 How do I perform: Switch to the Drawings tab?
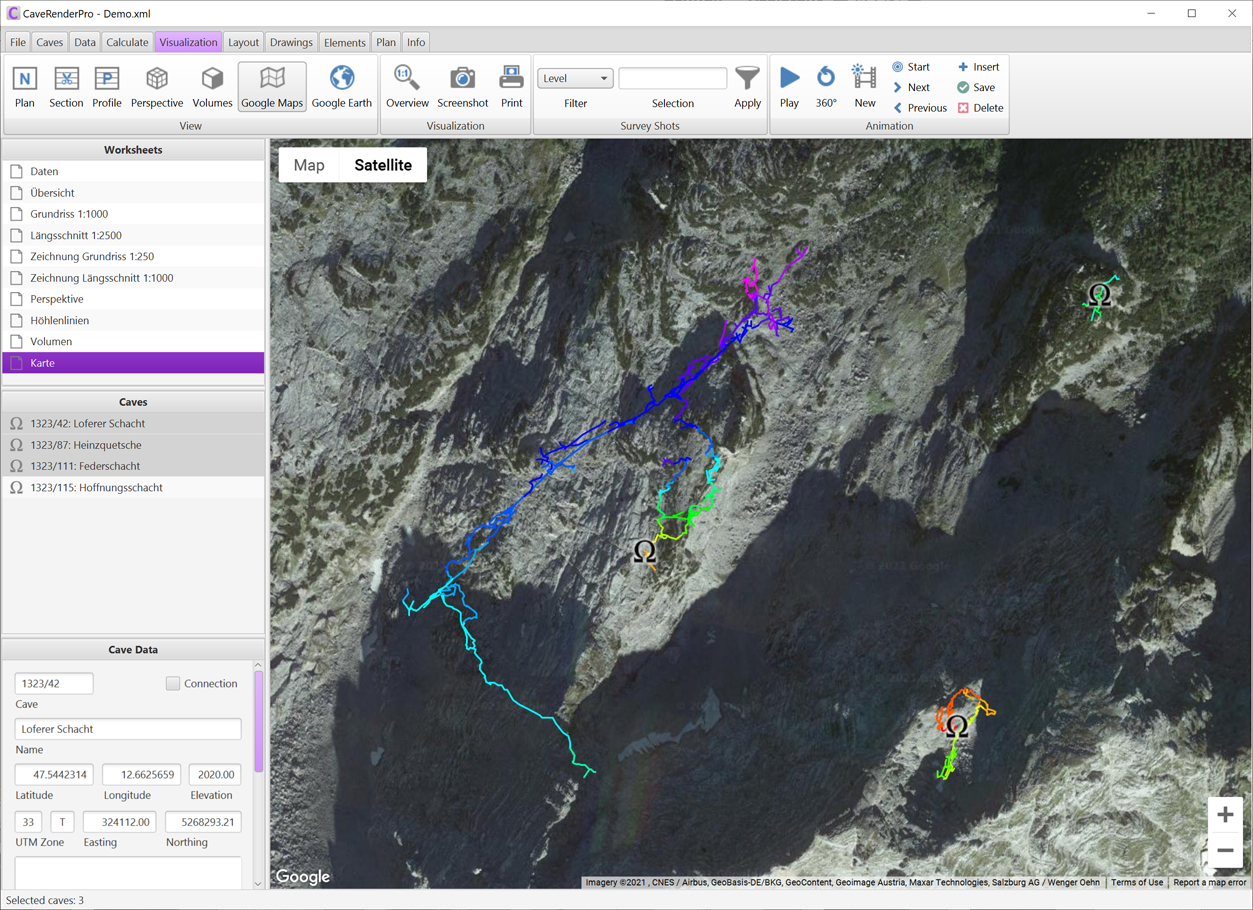(x=291, y=42)
